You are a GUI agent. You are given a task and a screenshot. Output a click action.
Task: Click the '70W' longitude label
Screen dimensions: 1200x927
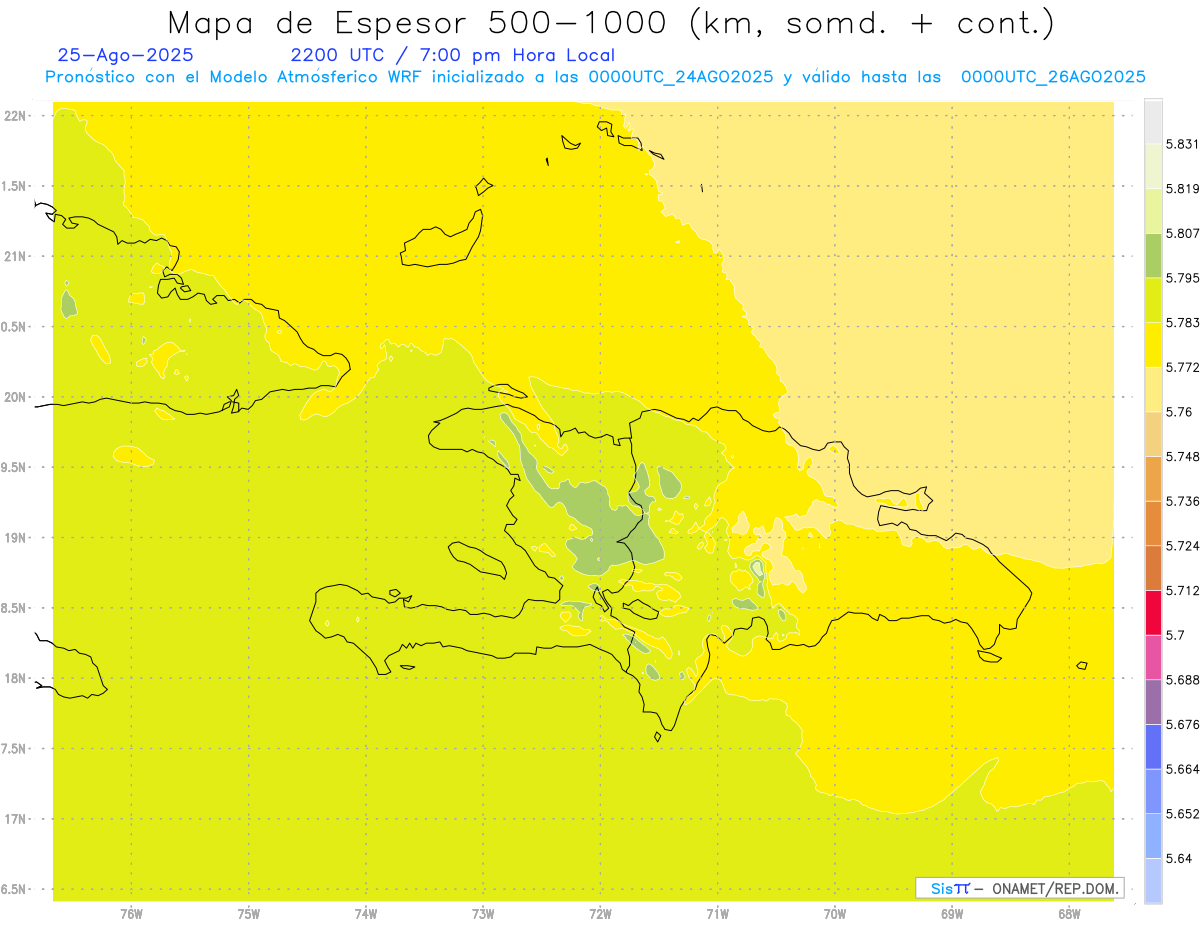(835, 913)
